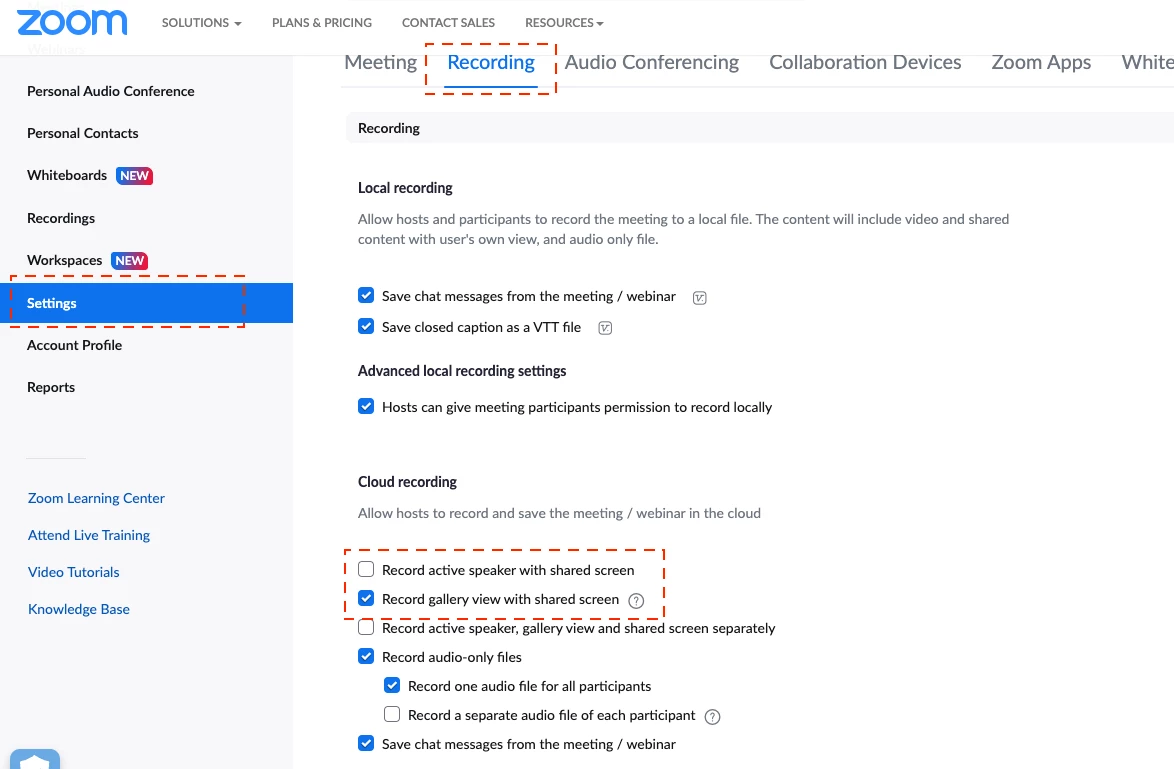Toggle Record one audio file for all participants
1174x769 pixels.
click(392, 684)
